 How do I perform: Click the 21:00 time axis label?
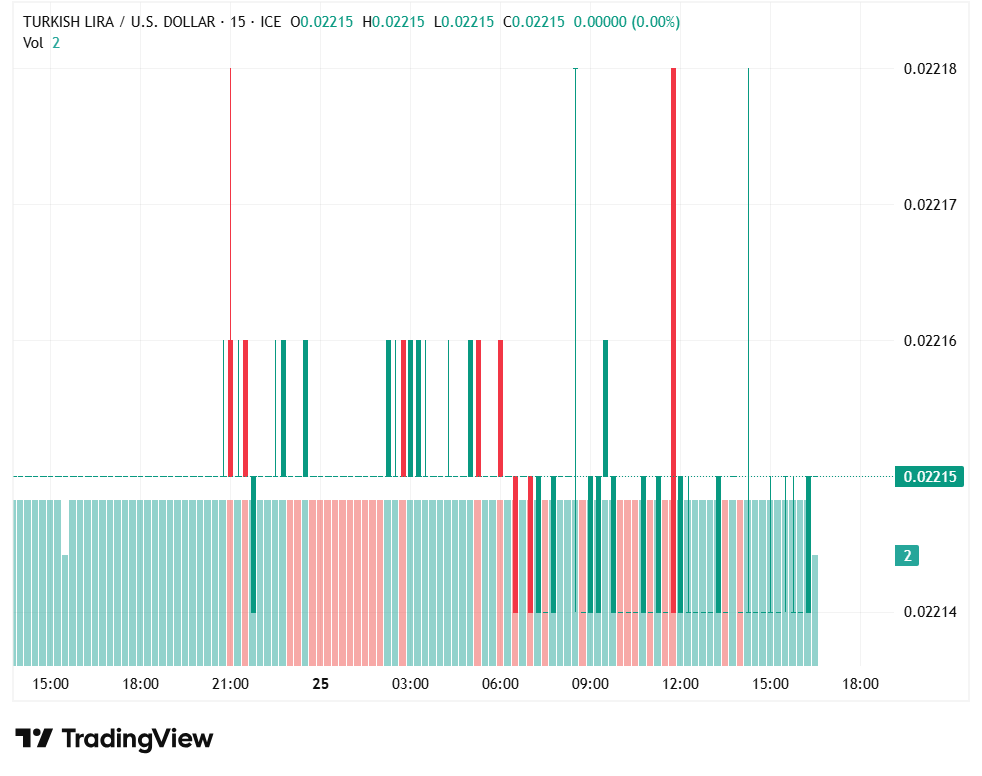(x=230, y=684)
